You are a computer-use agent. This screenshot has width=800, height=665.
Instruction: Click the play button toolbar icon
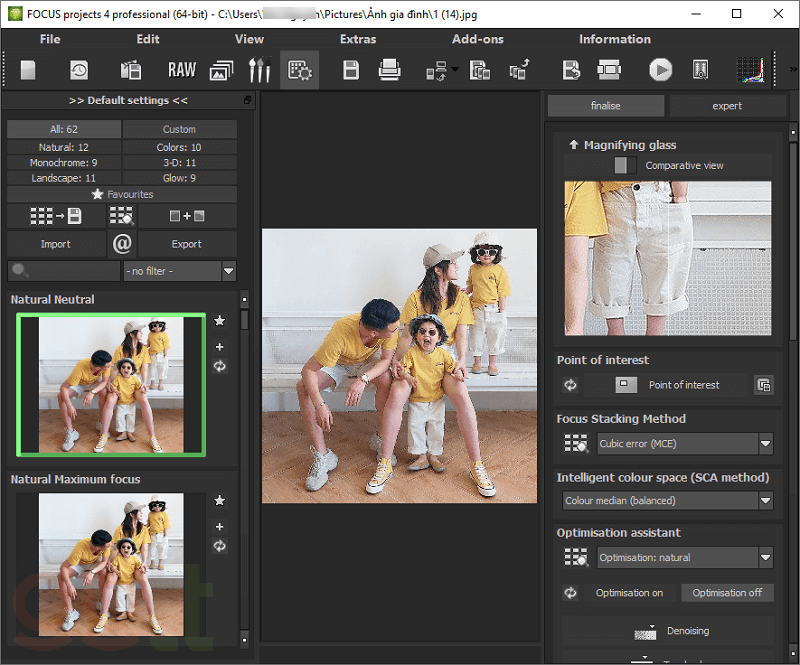pyautogui.click(x=660, y=70)
